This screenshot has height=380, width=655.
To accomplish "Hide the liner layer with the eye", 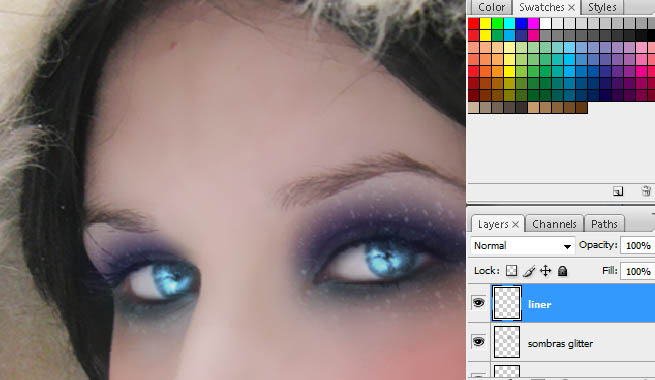I will point(478,303).
